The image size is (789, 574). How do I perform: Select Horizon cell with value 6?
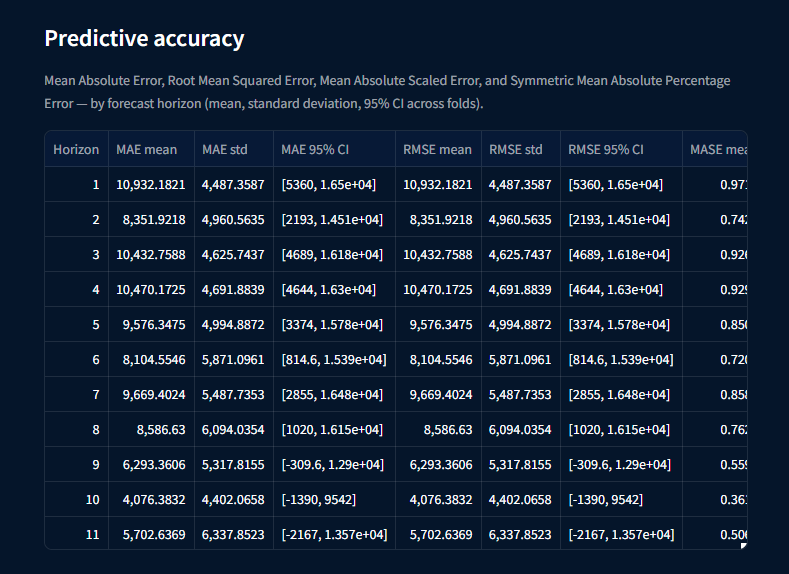(76, 360)
